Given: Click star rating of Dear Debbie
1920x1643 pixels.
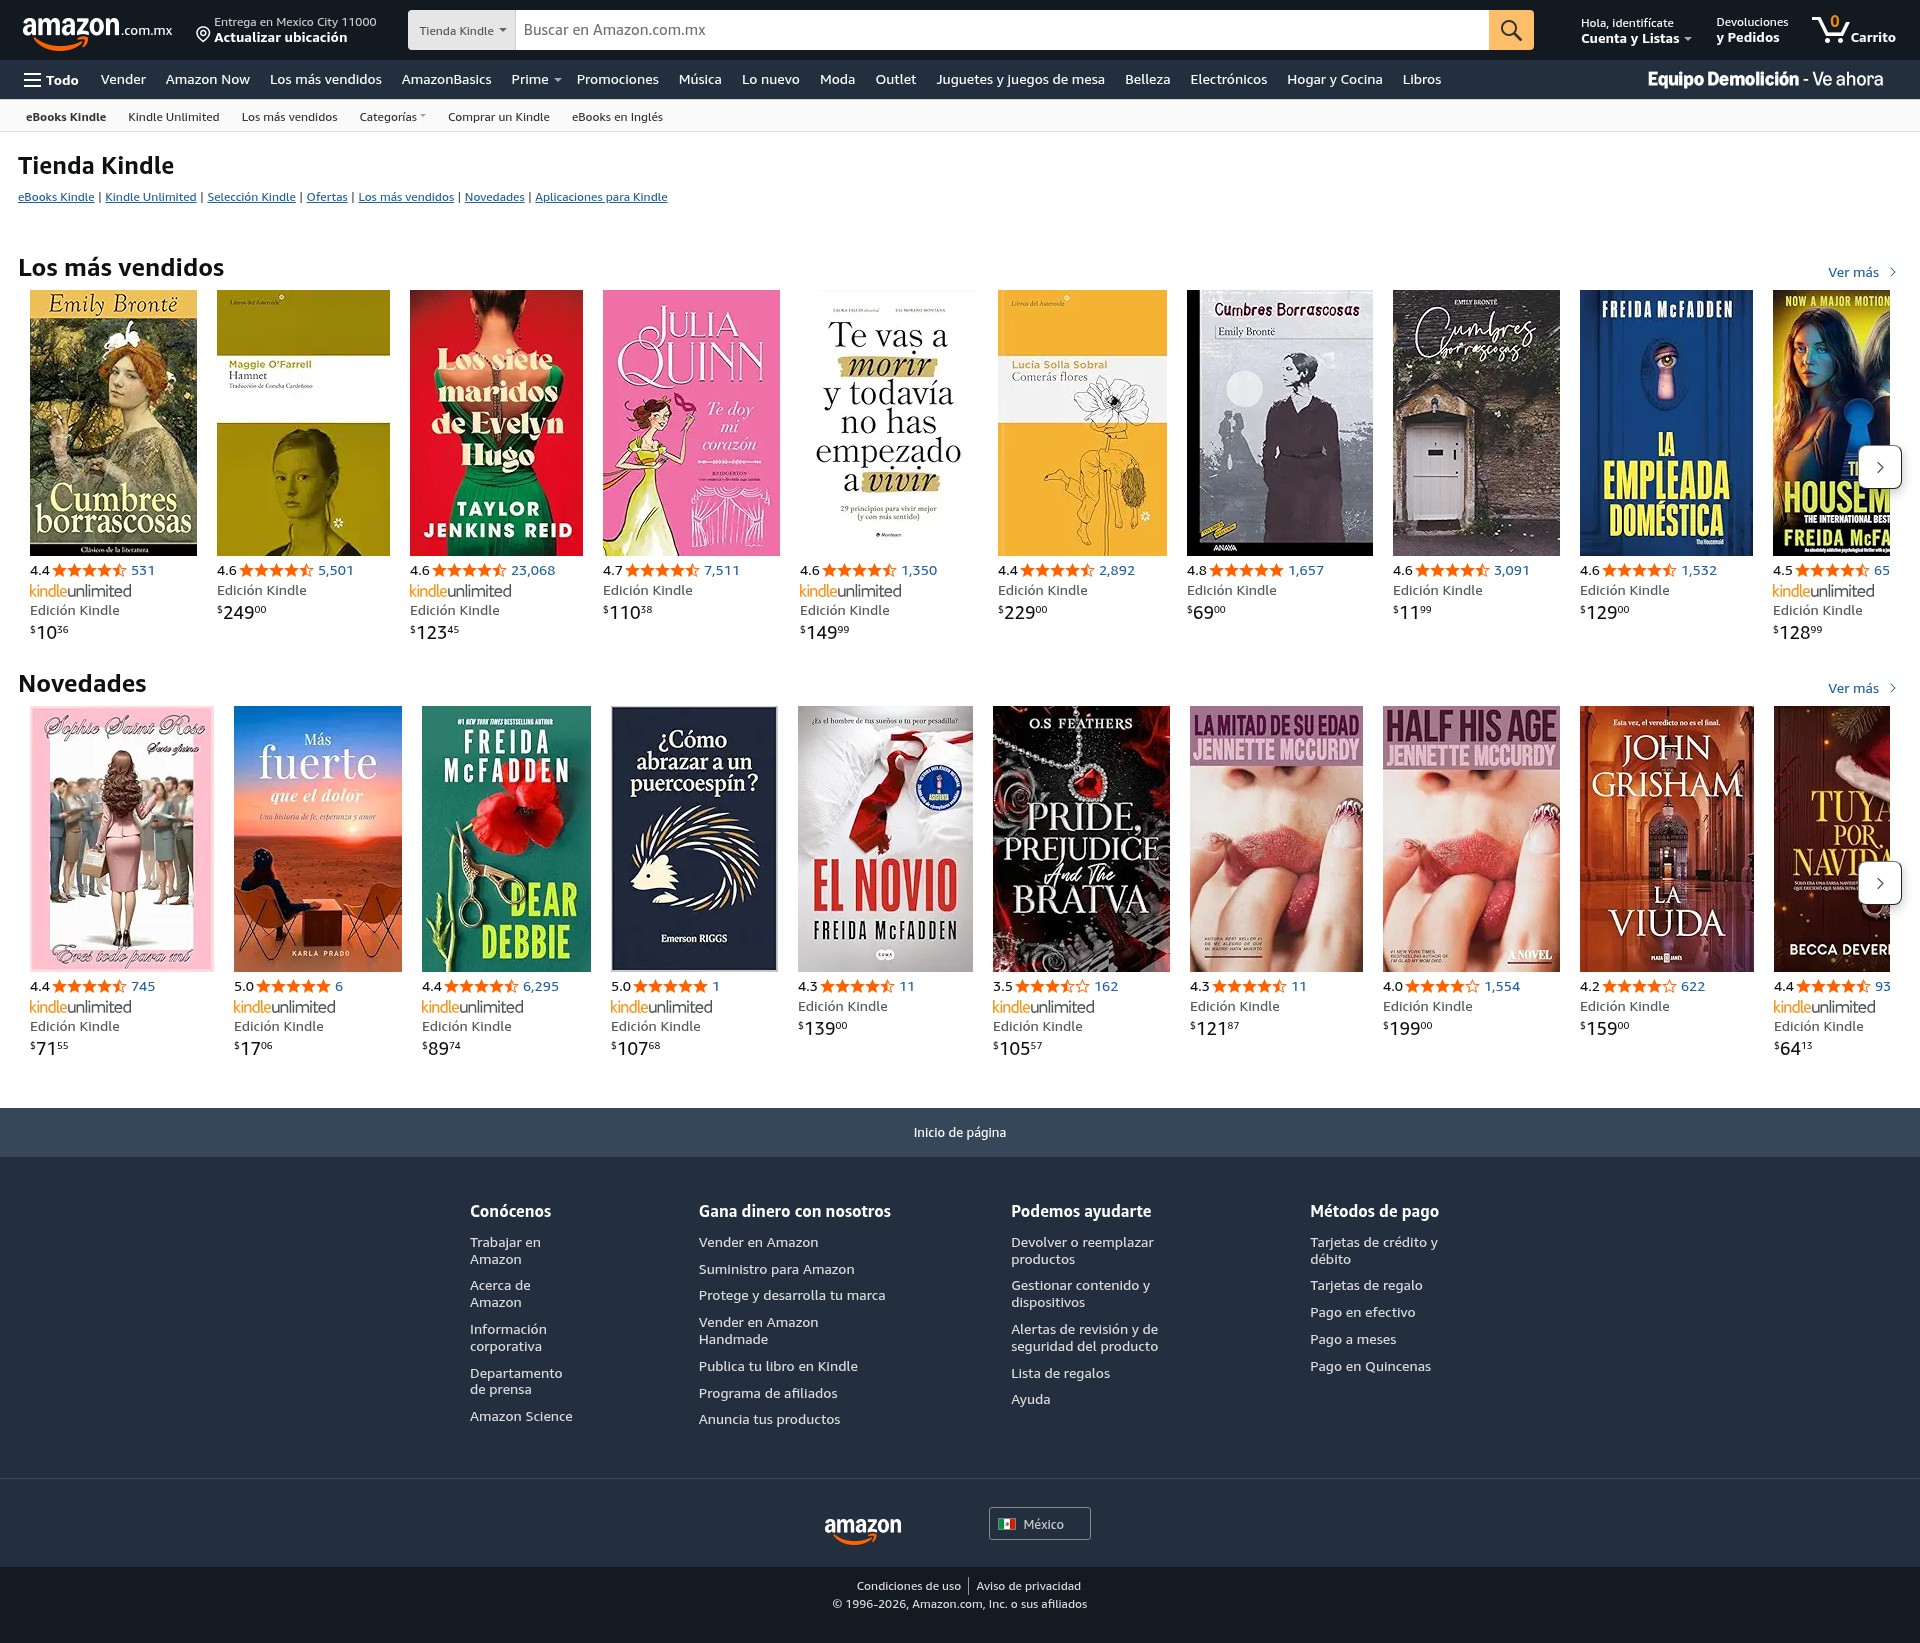Looking at the screenshot, I should click(481, 986).
